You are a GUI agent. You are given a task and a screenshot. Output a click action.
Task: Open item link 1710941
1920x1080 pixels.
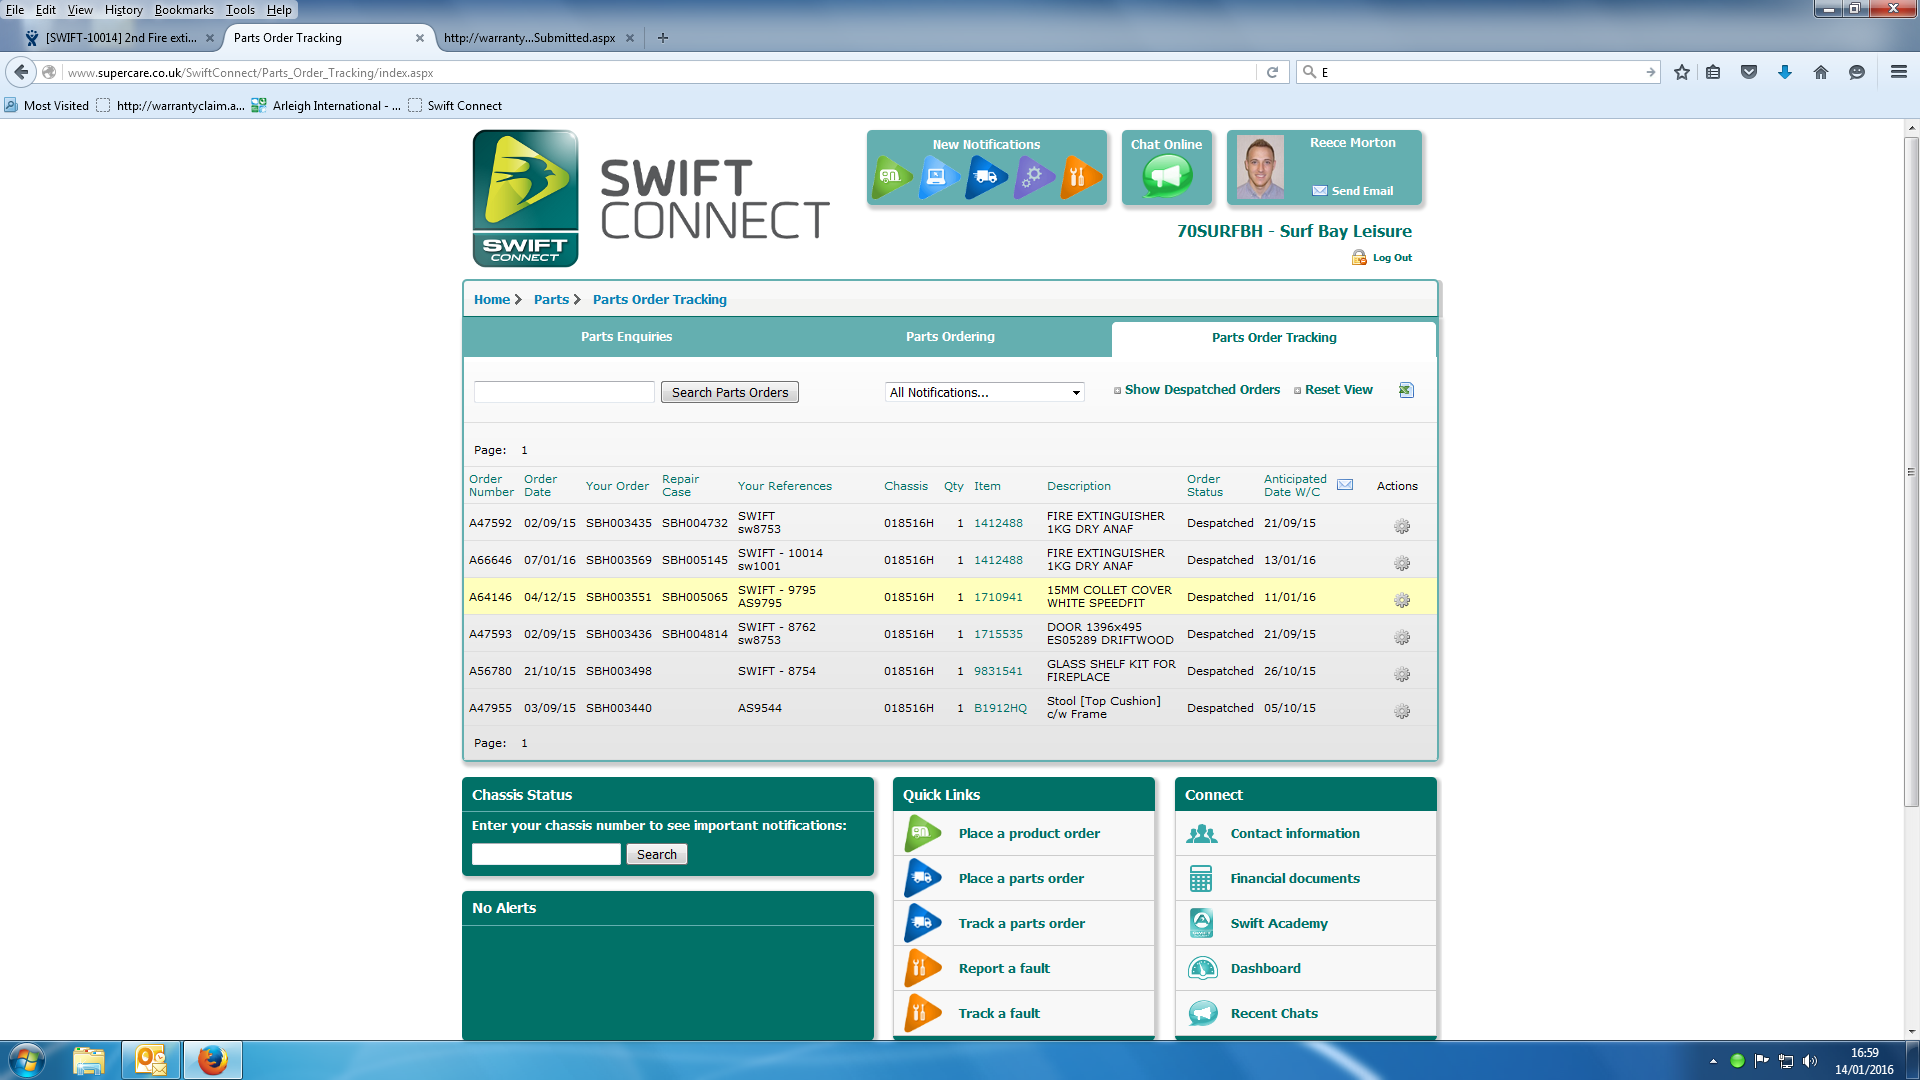998,597
